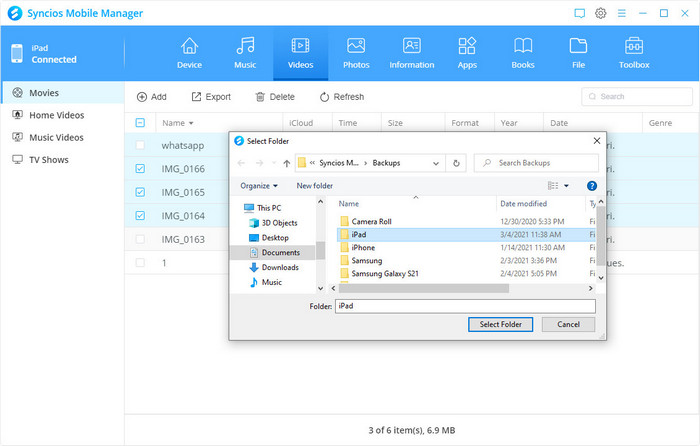Click the Date modified column header
The image size is (700, 446).
click(x=523, y=204)
